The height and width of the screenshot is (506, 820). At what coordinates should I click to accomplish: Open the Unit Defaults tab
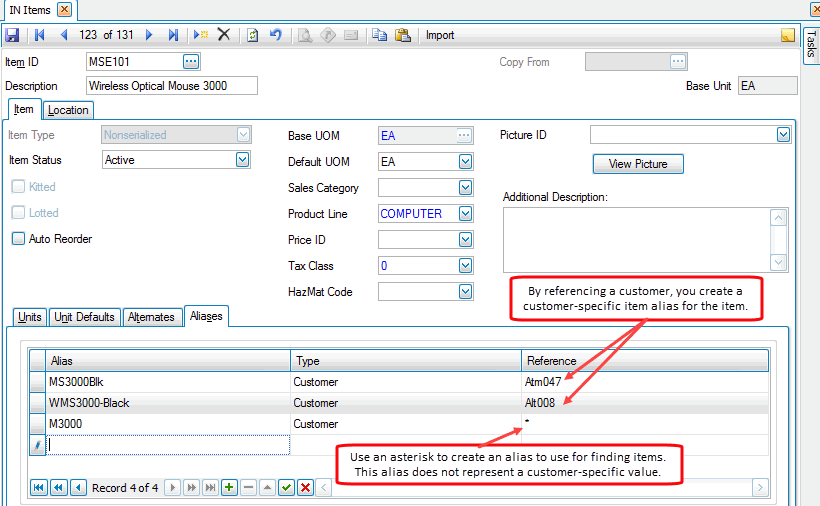click(85, 317)
